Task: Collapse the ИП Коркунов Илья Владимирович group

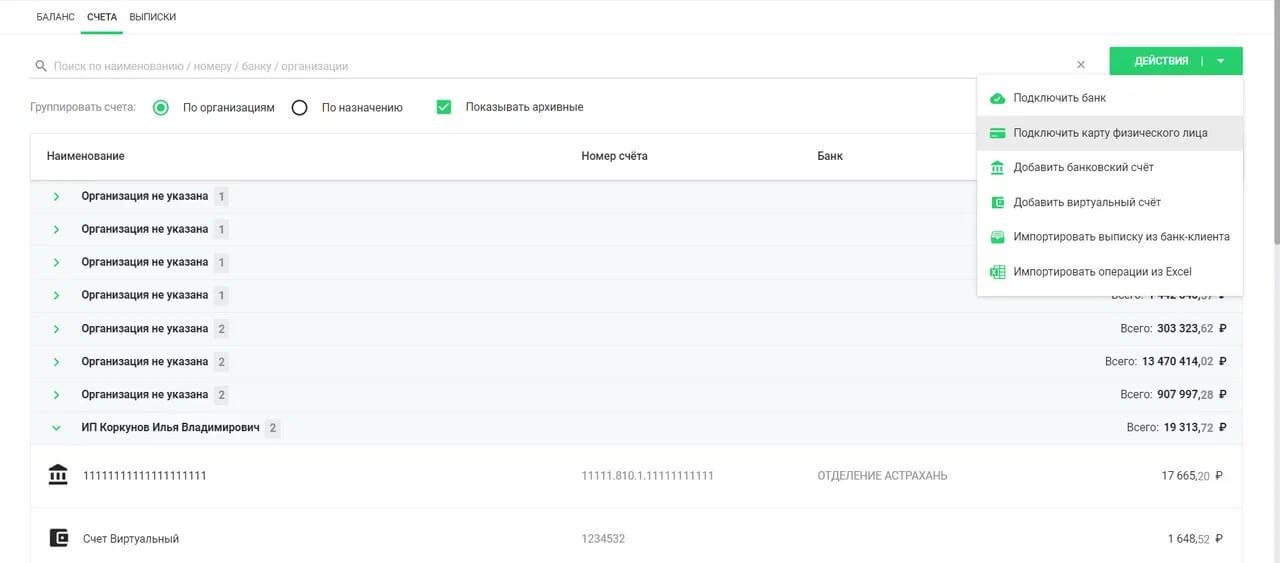Action: pyautogui.click(x=56, y=428)
